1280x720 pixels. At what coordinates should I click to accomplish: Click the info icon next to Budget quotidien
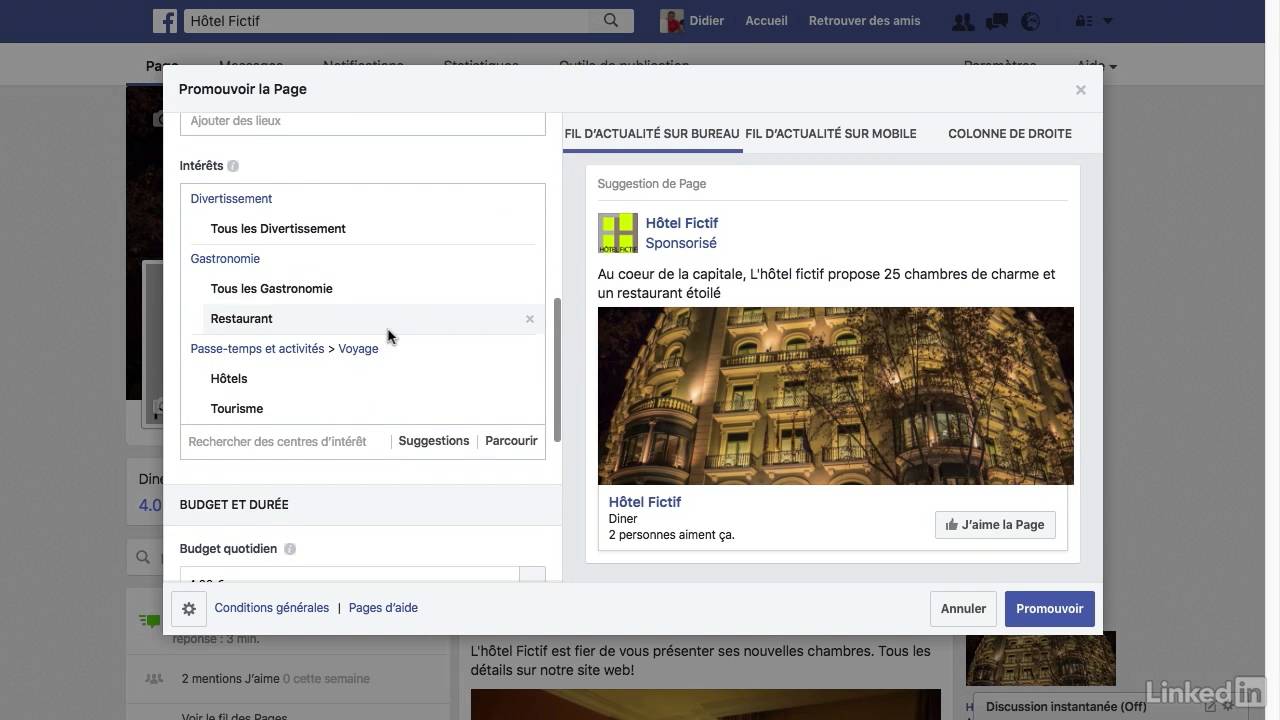pyautogui.click(x=290, y=549)
